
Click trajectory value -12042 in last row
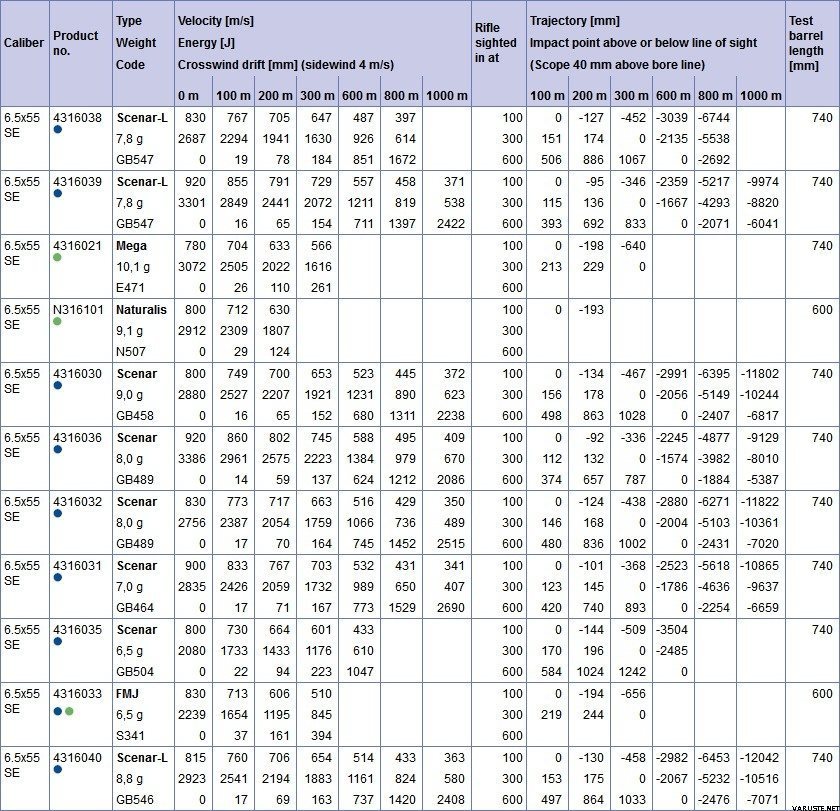point(760,757)
